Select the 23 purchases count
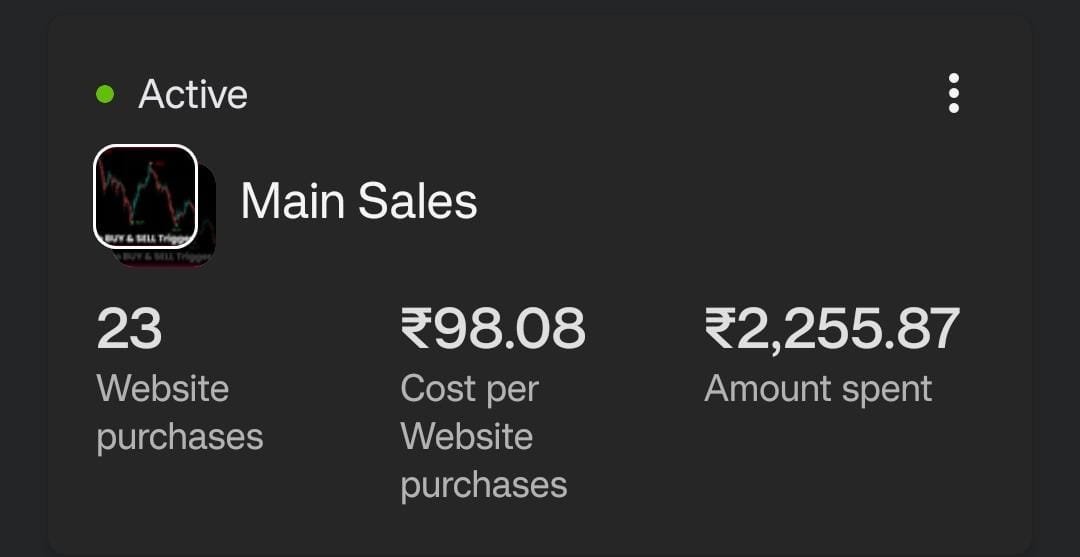 click(x=129, y=329)
